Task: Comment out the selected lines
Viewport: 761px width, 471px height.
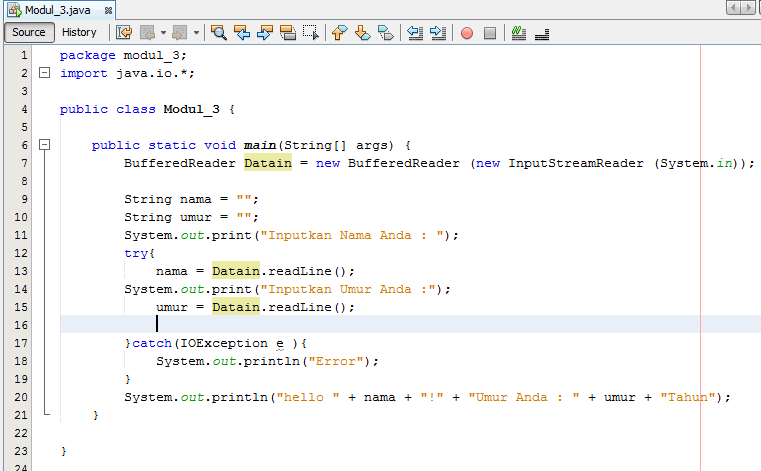Action: (519, 33)
